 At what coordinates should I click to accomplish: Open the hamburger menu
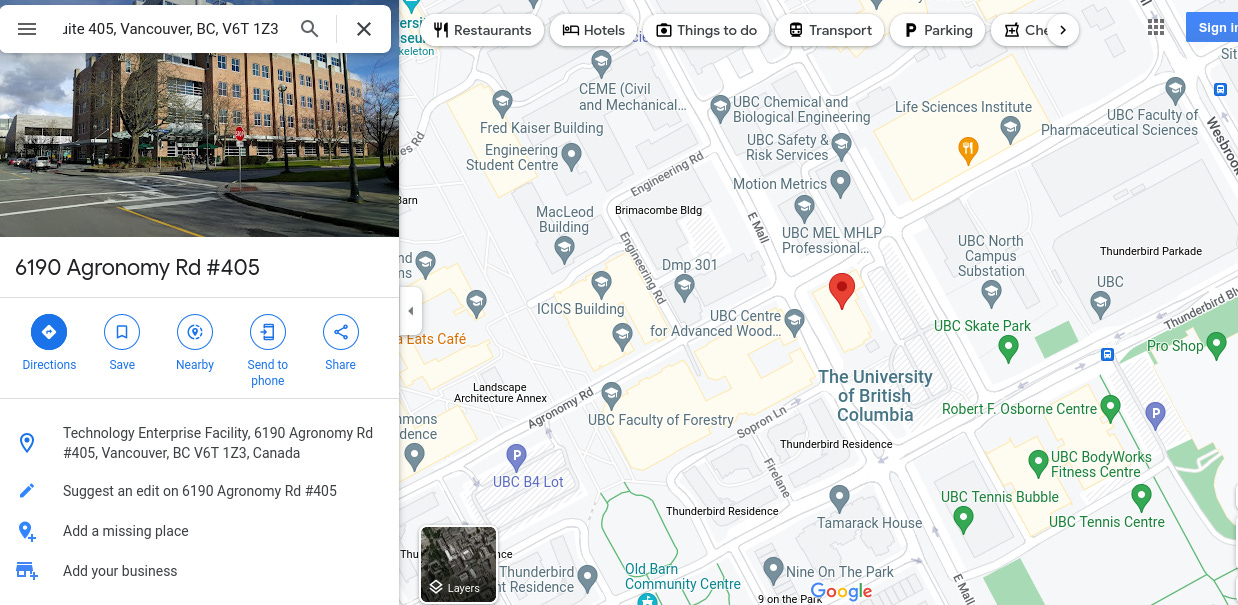click(27, 29)
